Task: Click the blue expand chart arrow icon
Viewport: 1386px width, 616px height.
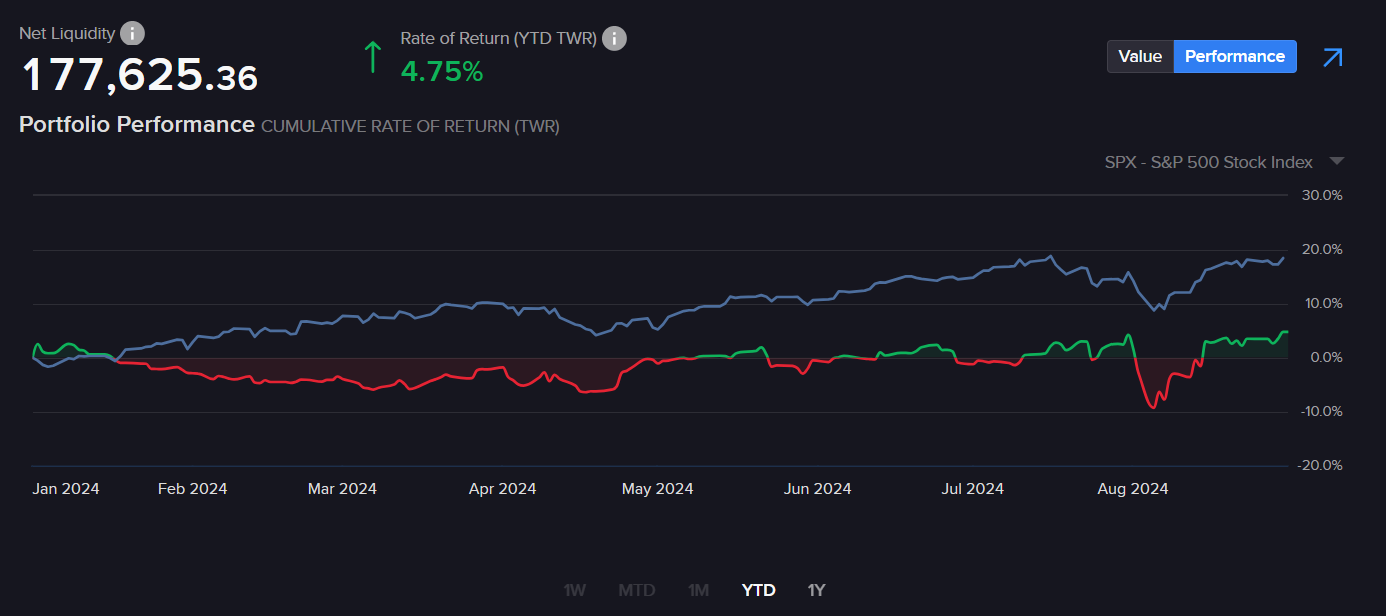Action: (x=1332, y=57)
